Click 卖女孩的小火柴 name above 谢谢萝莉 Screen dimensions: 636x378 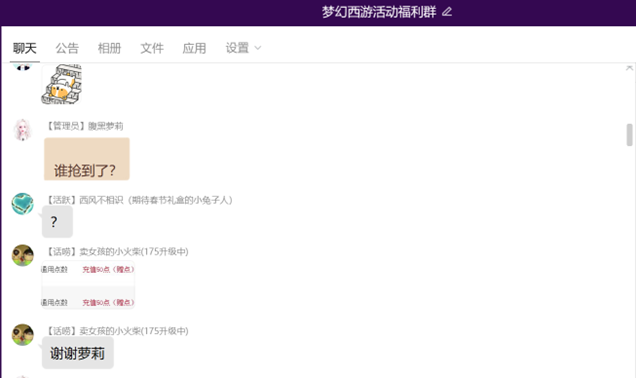[117, 331]
